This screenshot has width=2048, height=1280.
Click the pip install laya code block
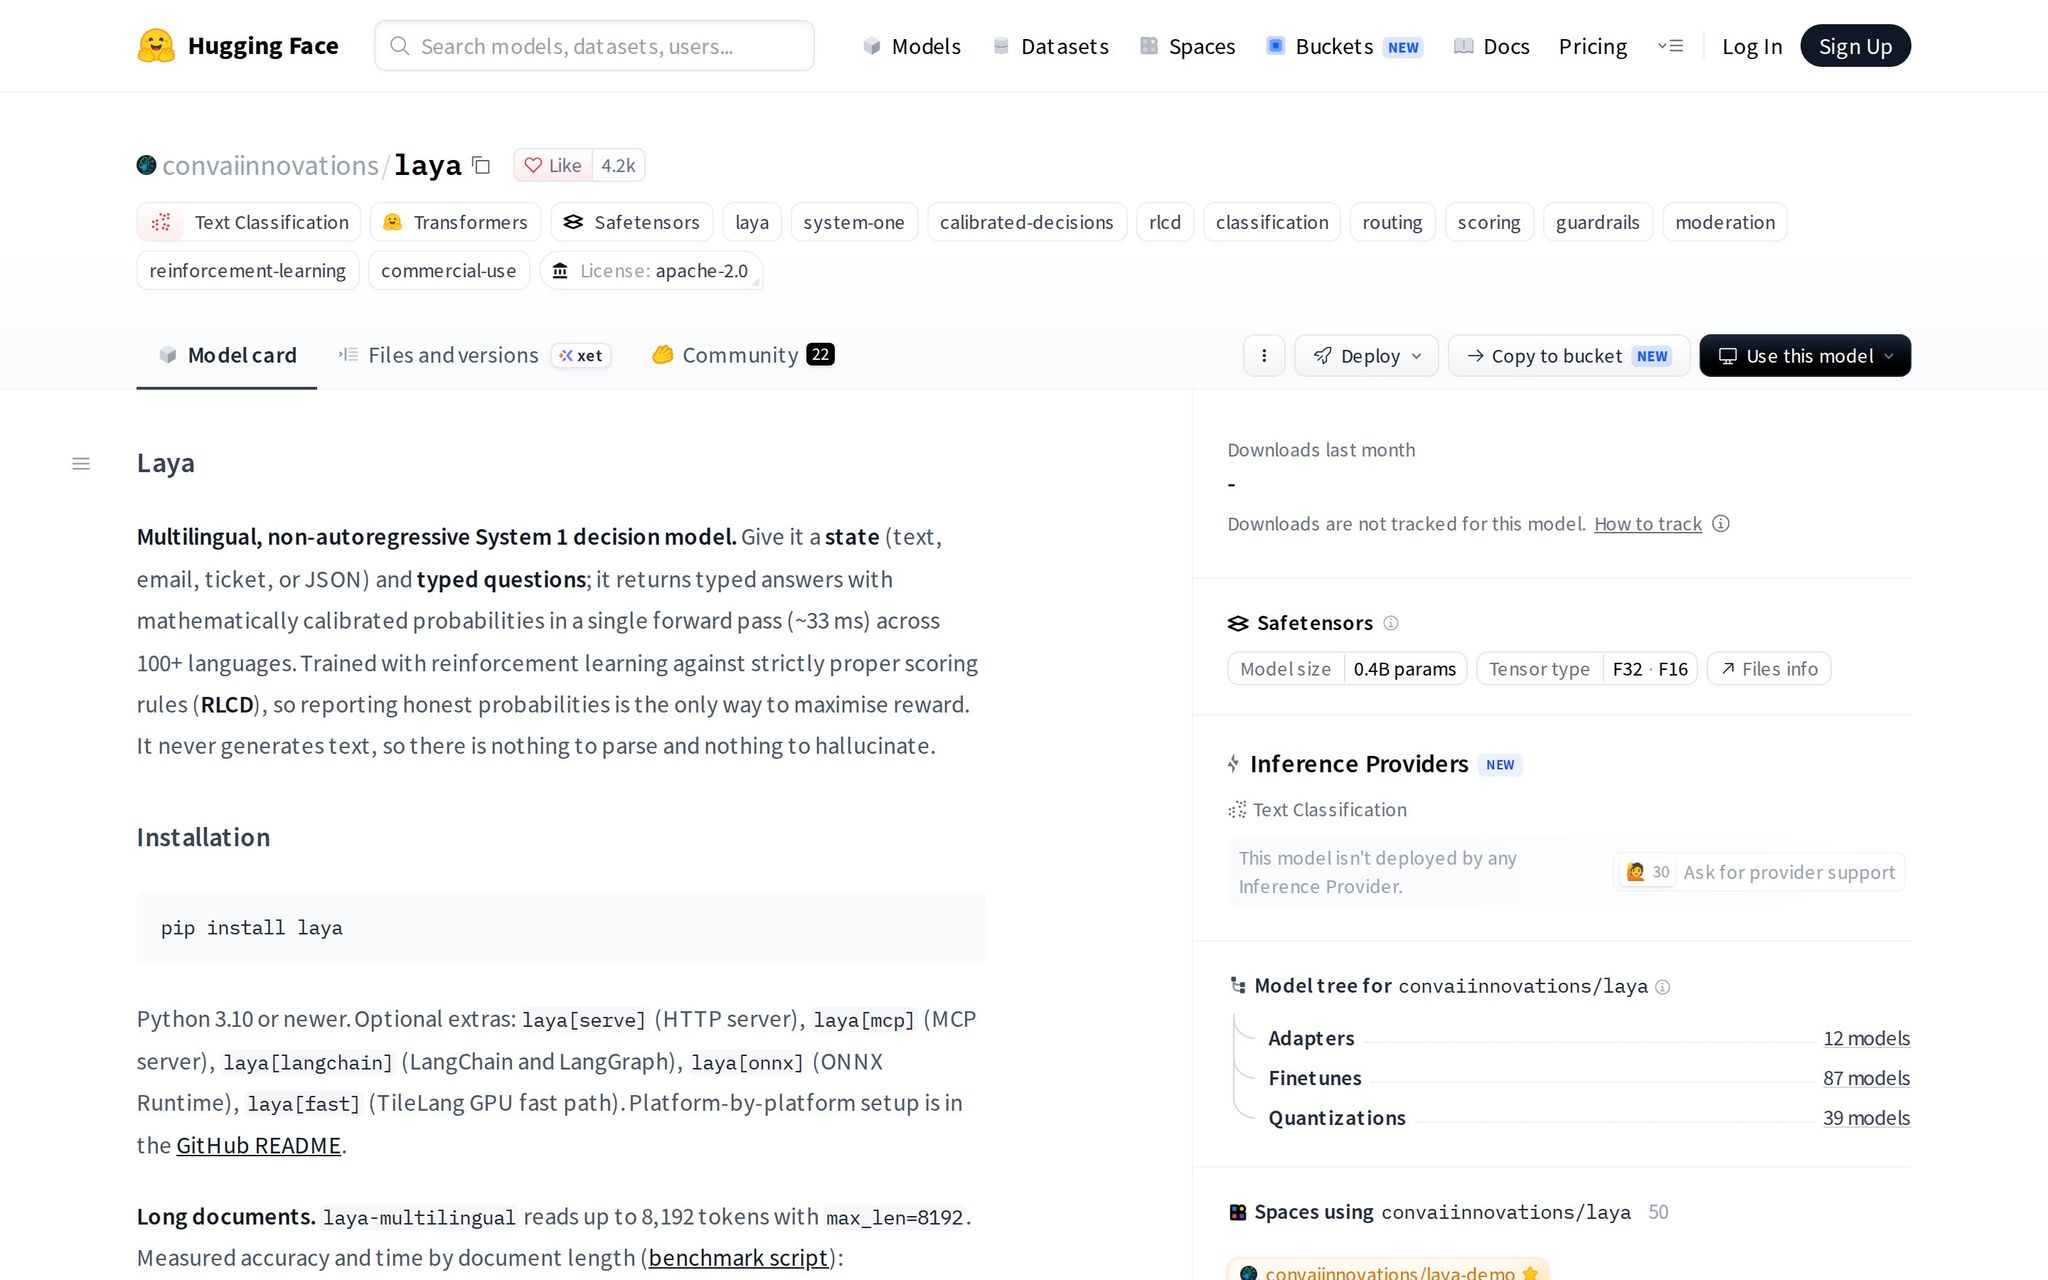[562, 927]
